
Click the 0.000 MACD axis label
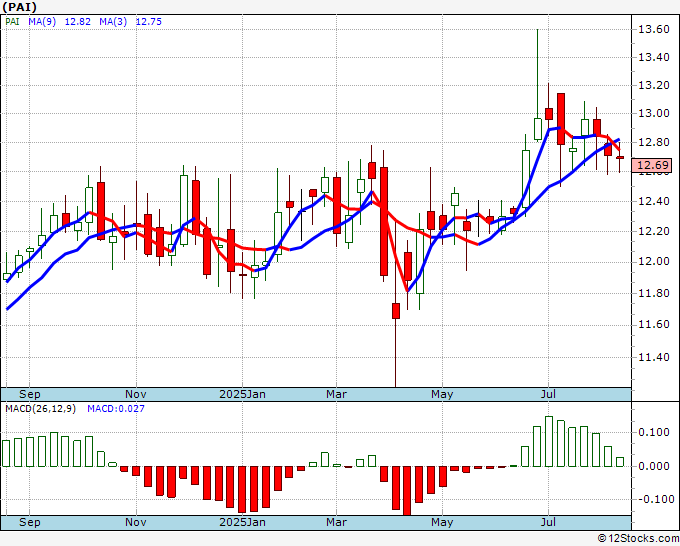pos(654,466)
